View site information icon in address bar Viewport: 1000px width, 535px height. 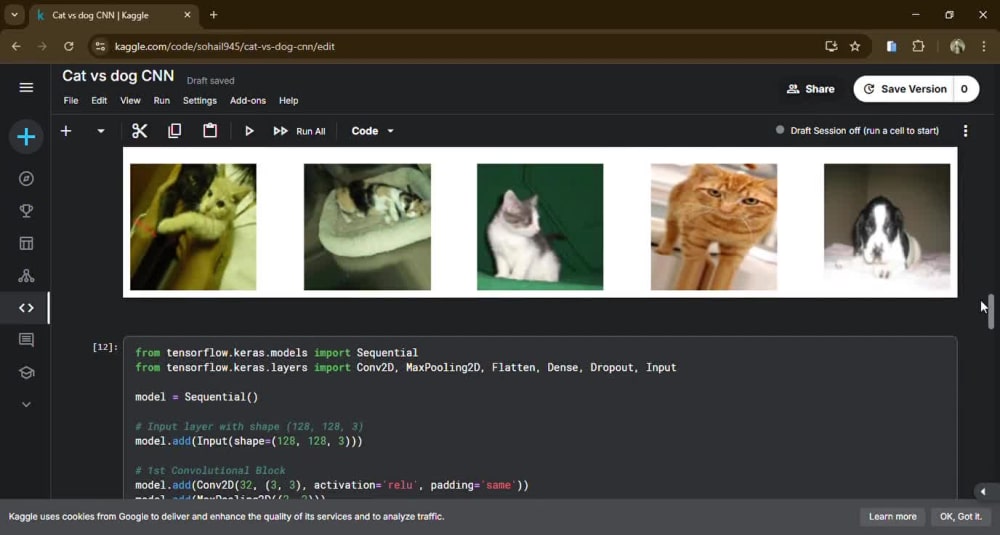[99, 47]
